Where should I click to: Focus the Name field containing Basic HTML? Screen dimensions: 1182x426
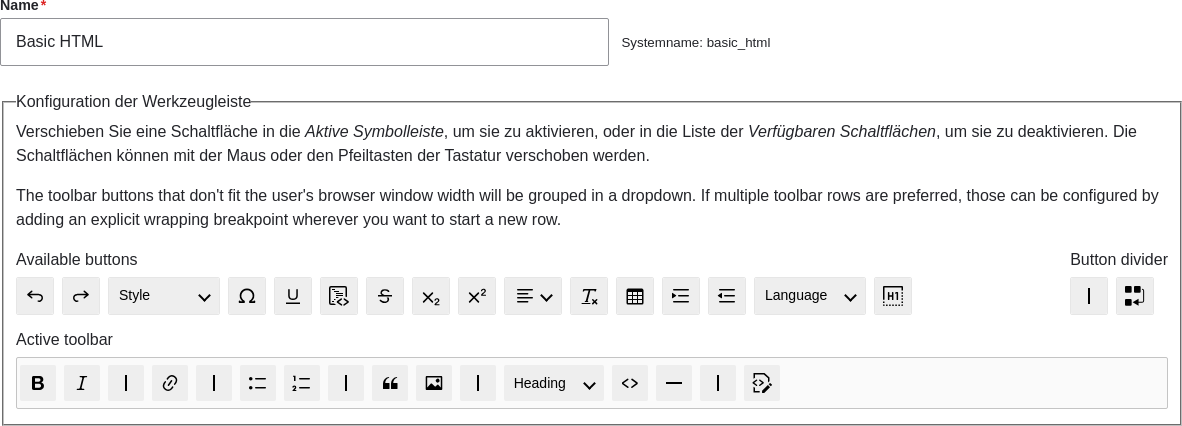[305, 42]
